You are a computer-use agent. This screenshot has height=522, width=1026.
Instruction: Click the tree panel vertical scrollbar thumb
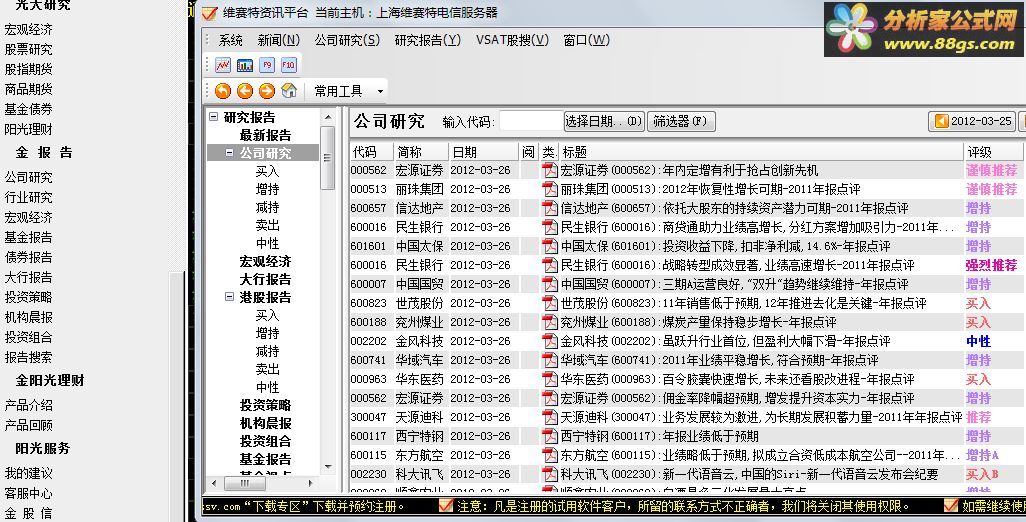coord(328,158)
